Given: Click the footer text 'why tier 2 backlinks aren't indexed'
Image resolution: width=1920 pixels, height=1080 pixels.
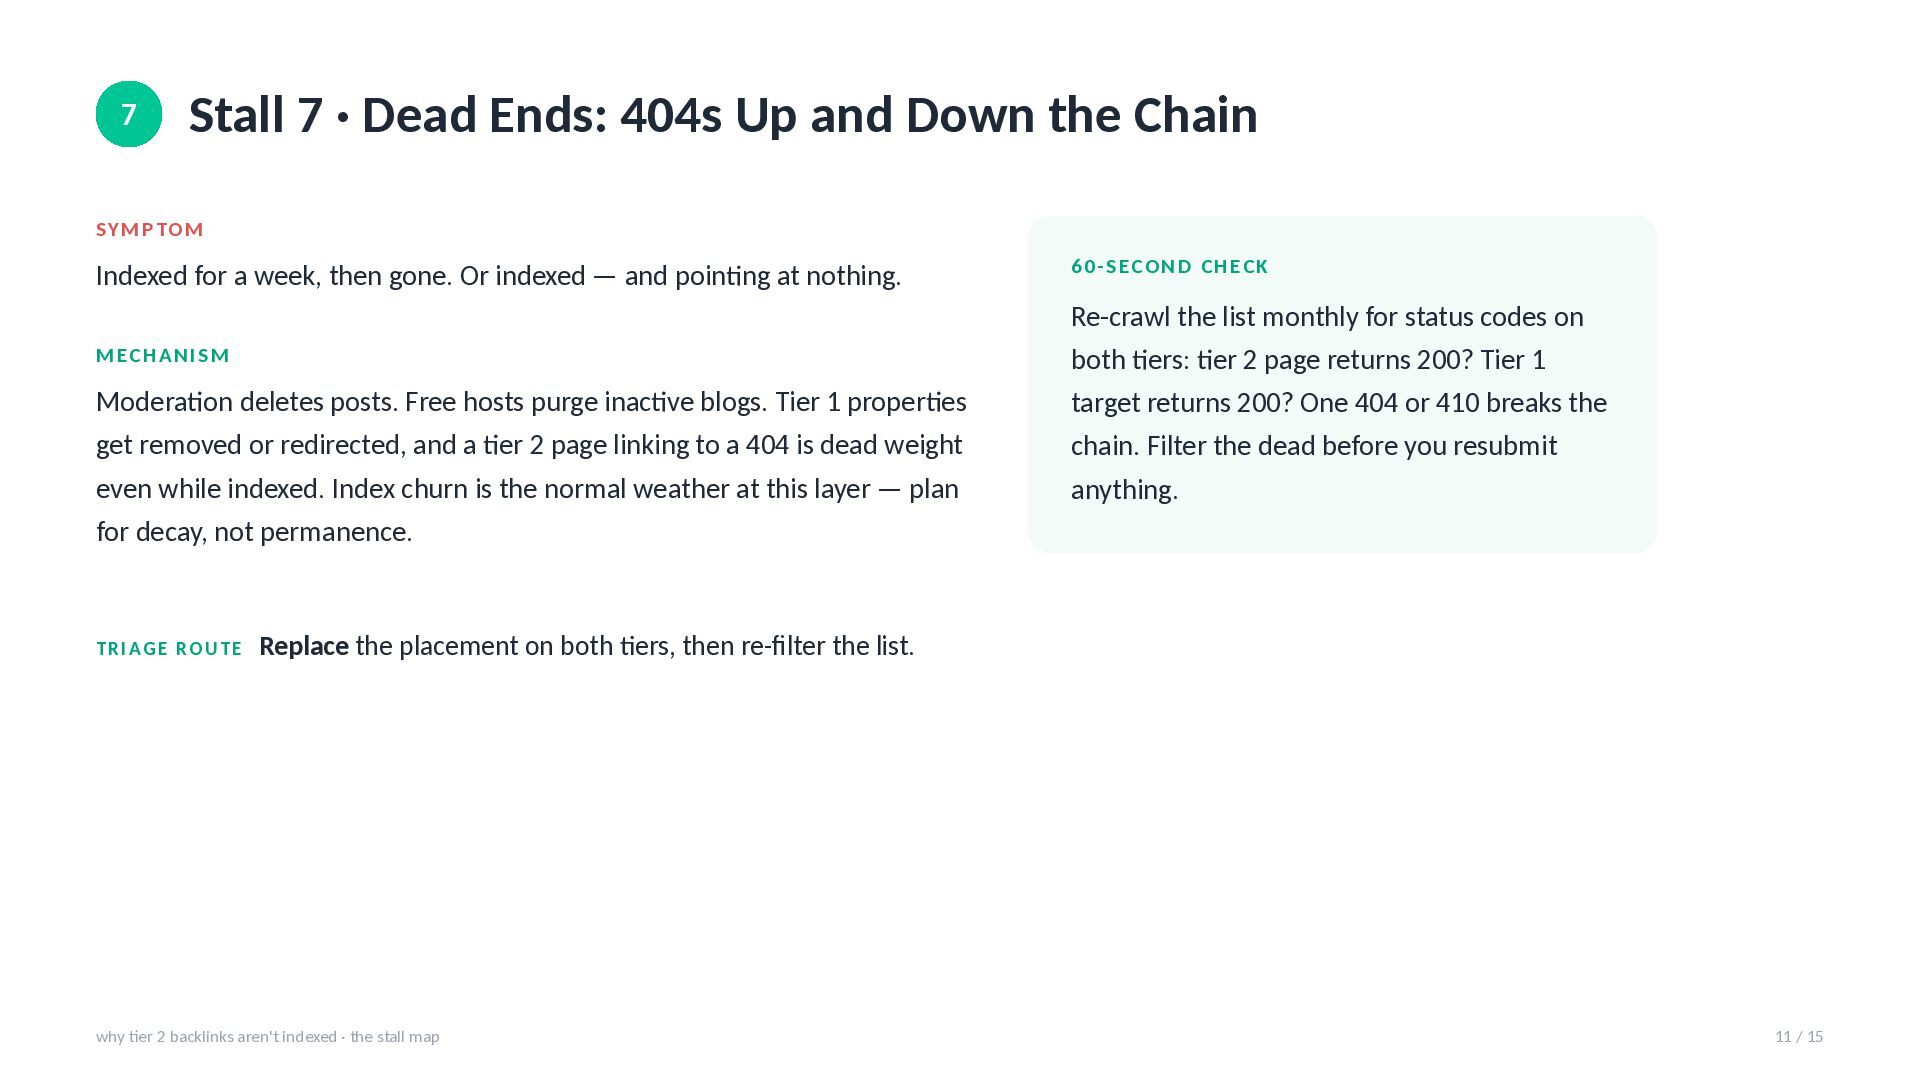Looking at the screenshot, I should click(x=216, y=1037).
